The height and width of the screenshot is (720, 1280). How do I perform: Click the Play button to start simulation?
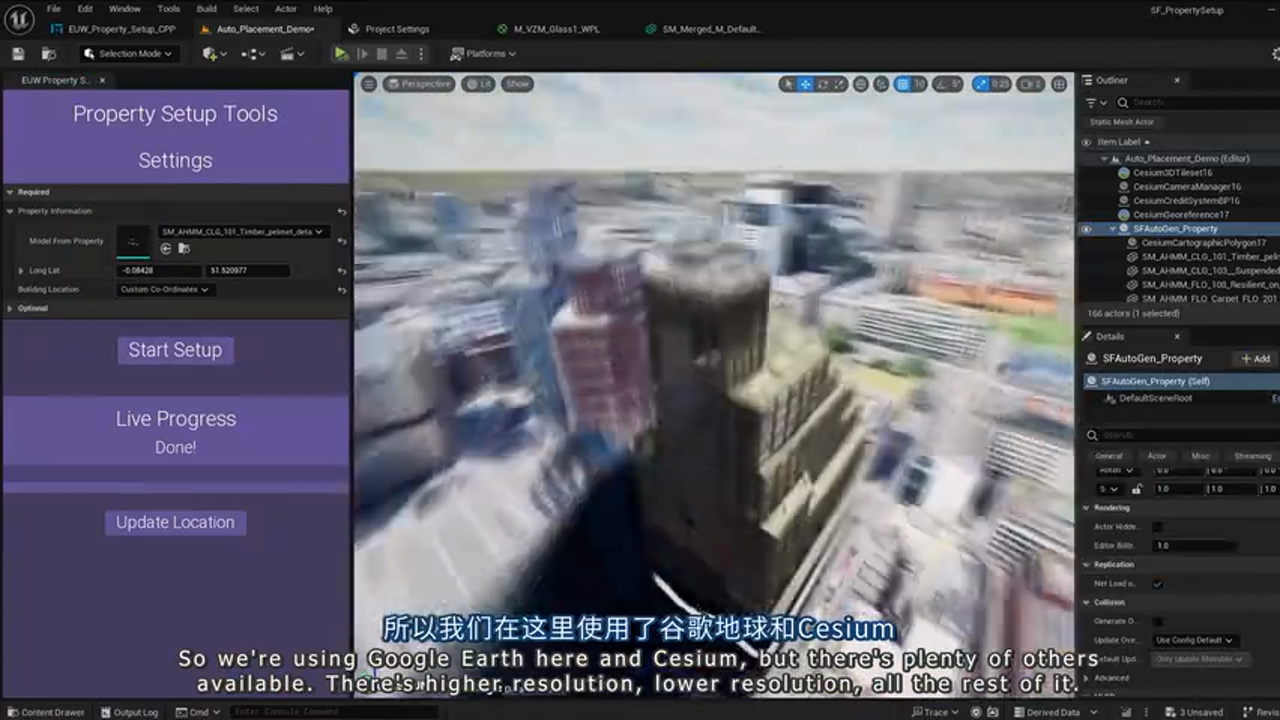coord(341,54)
